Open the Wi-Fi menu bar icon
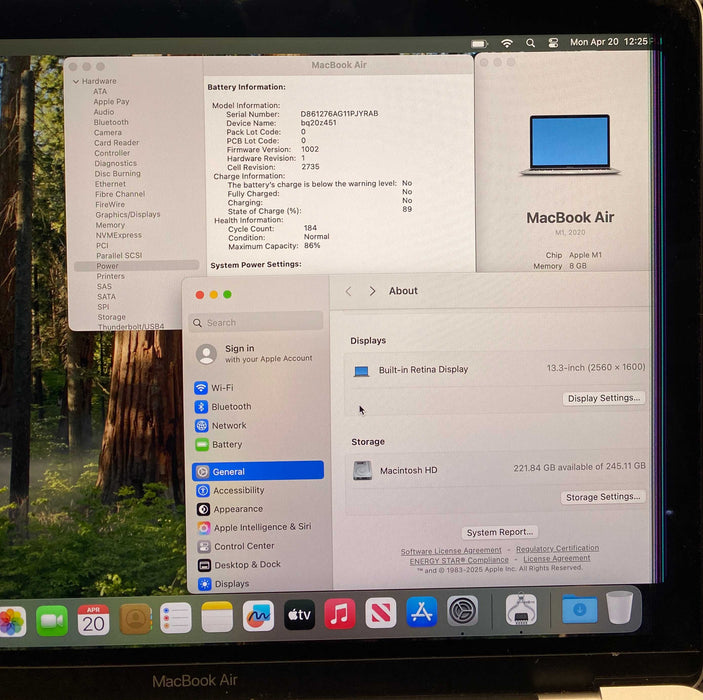Image resolution: width=703 pixels, height=700 pixels. click(507, 43)
